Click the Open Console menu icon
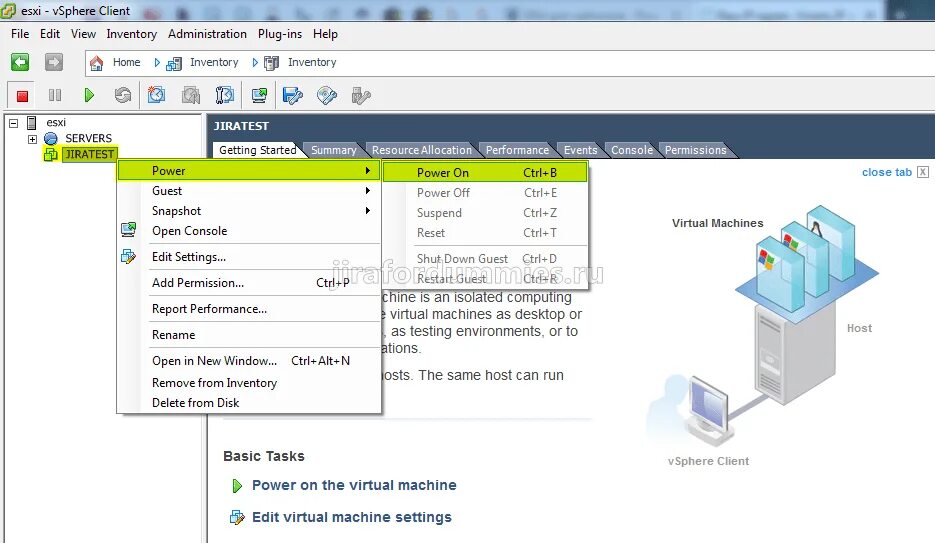 pos(128,230)
